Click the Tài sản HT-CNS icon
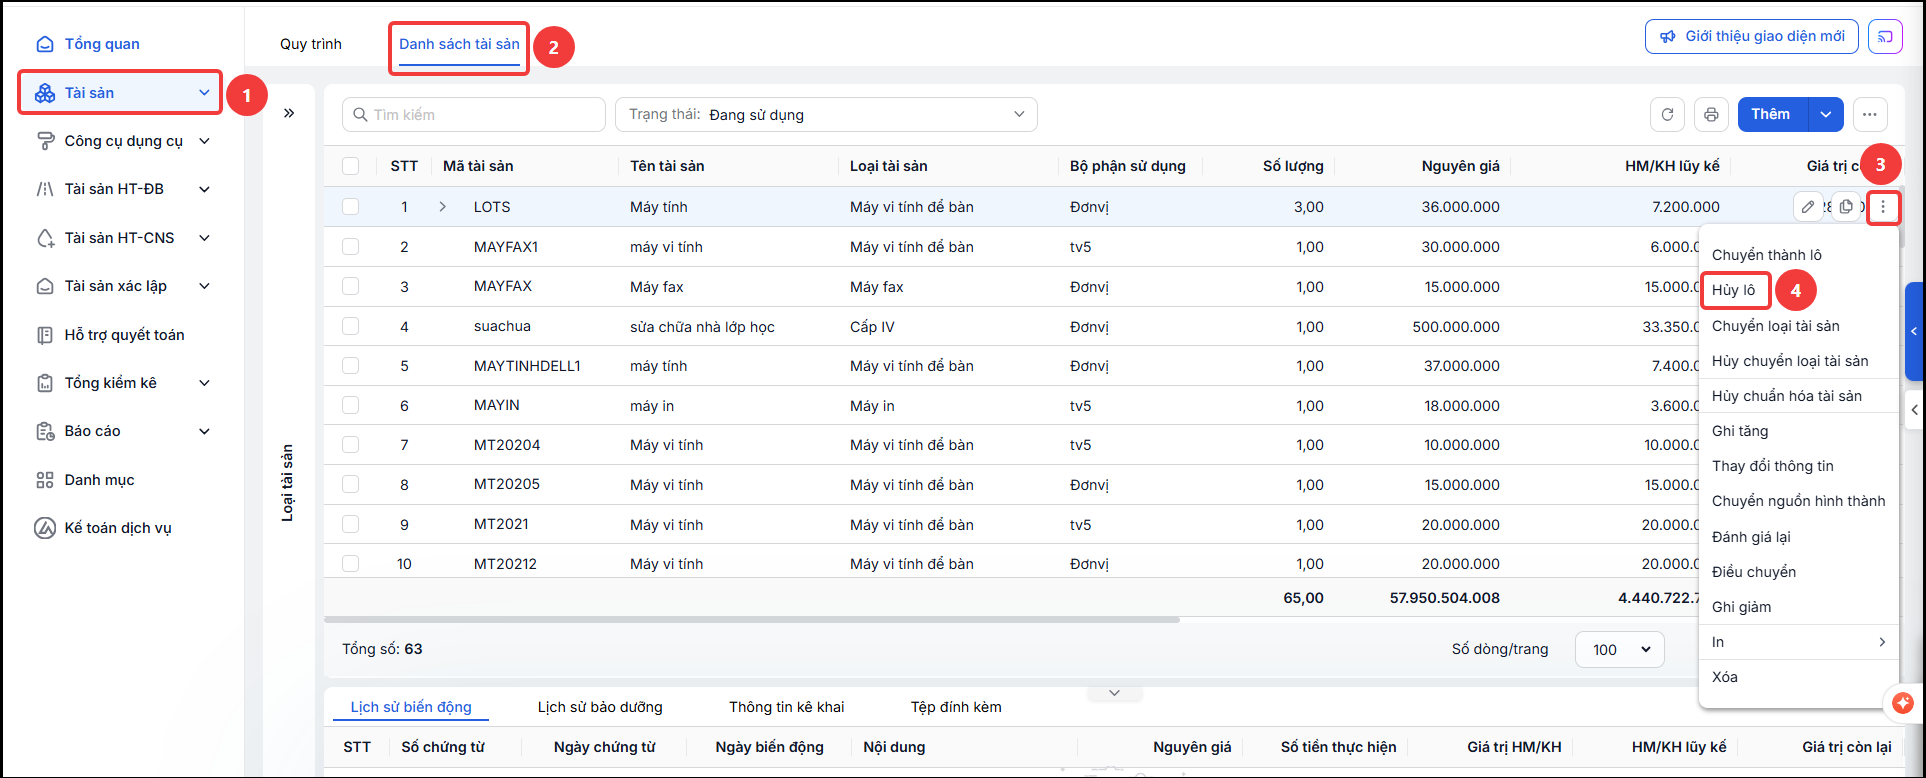 tap(45, 238)
